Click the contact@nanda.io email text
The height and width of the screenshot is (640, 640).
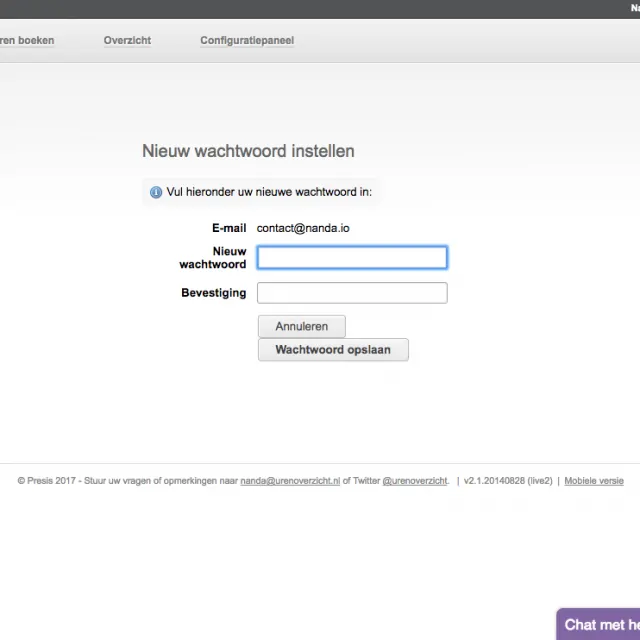tap(303, 228)
